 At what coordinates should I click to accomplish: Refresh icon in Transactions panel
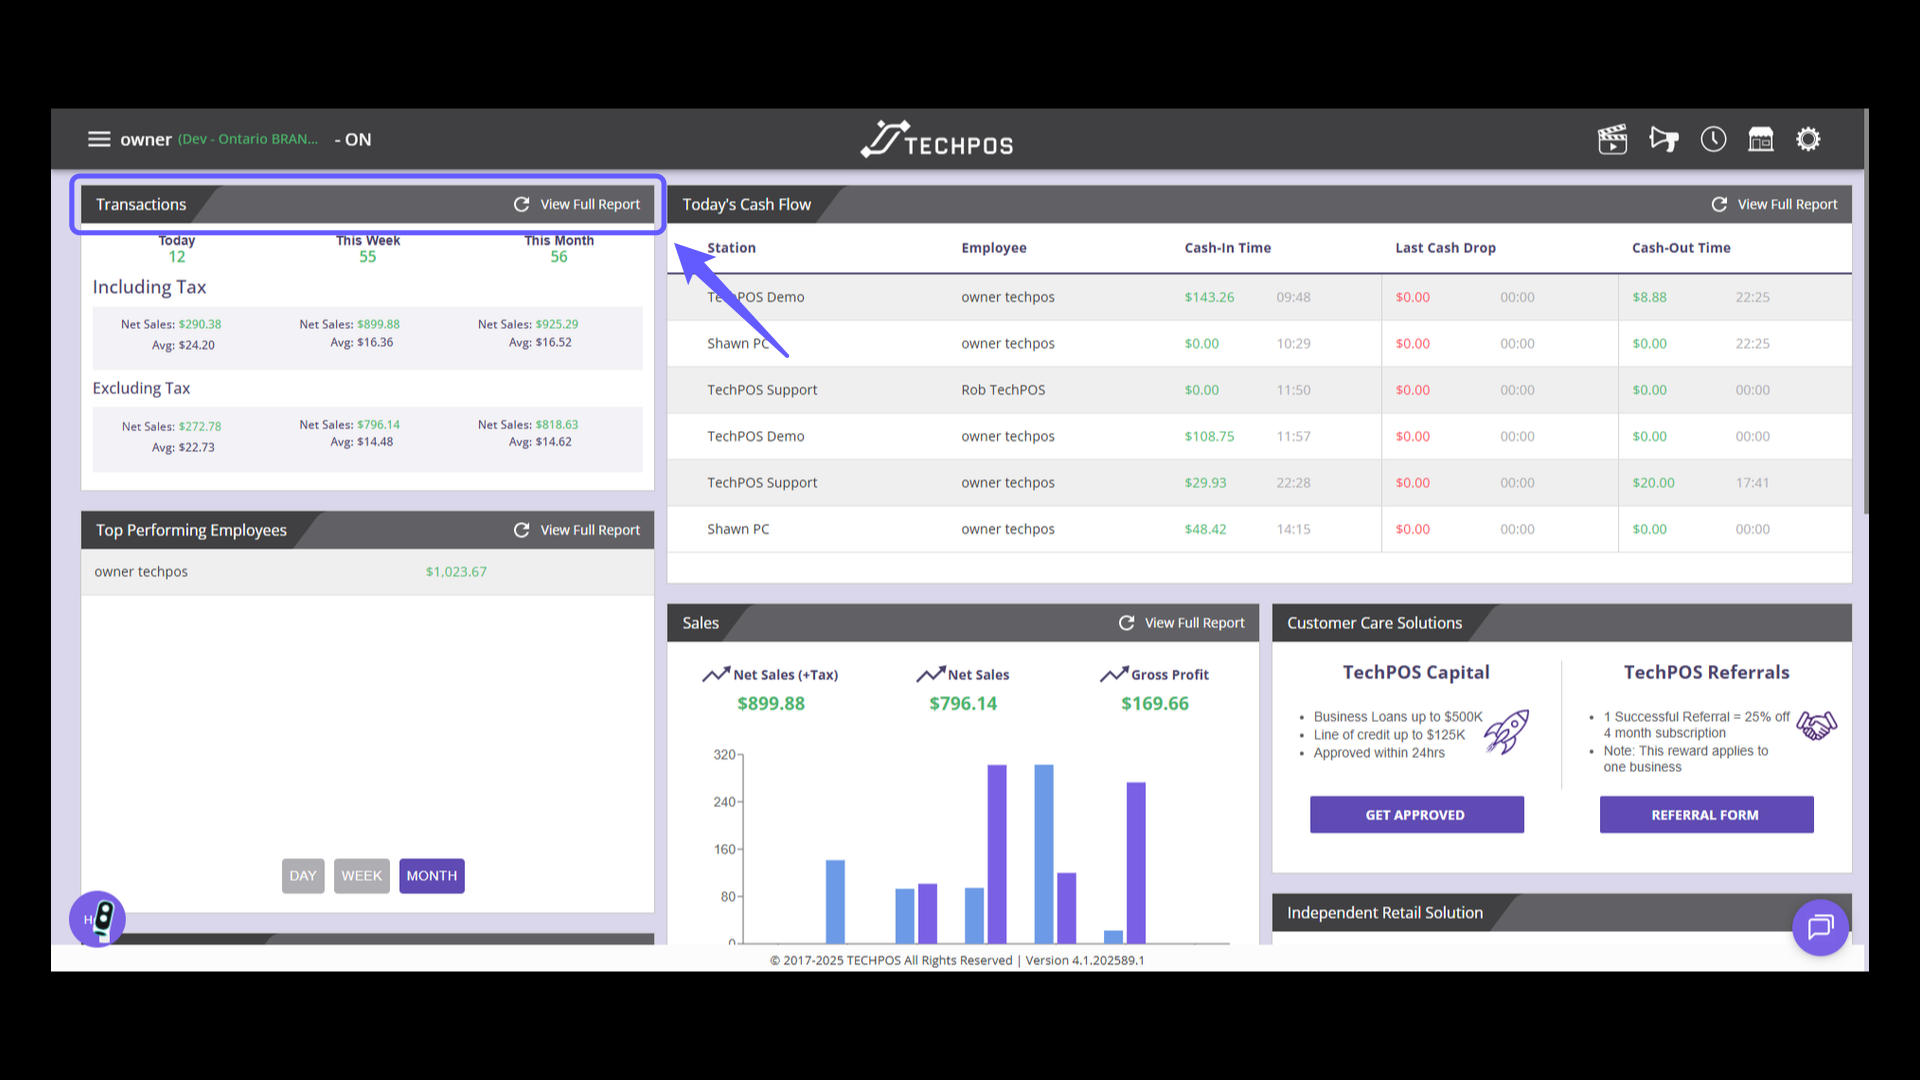tap(521, 204)
